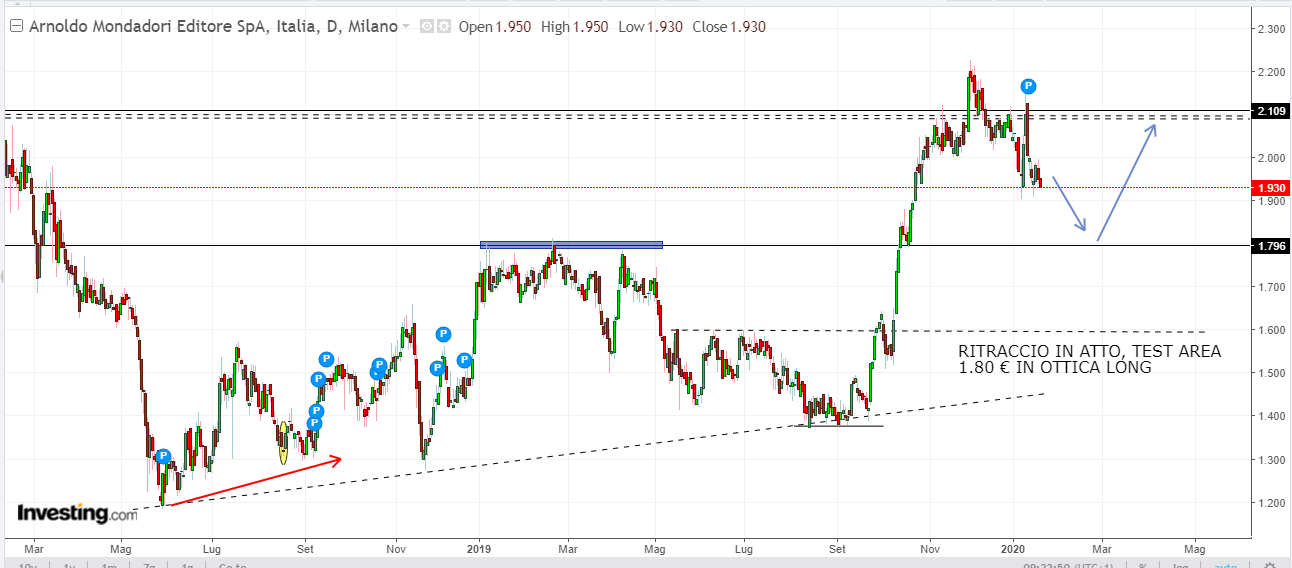Select the blue resistance rectangle zone
The height and width of the screenshot is (568, 1292).
[571, 244]
